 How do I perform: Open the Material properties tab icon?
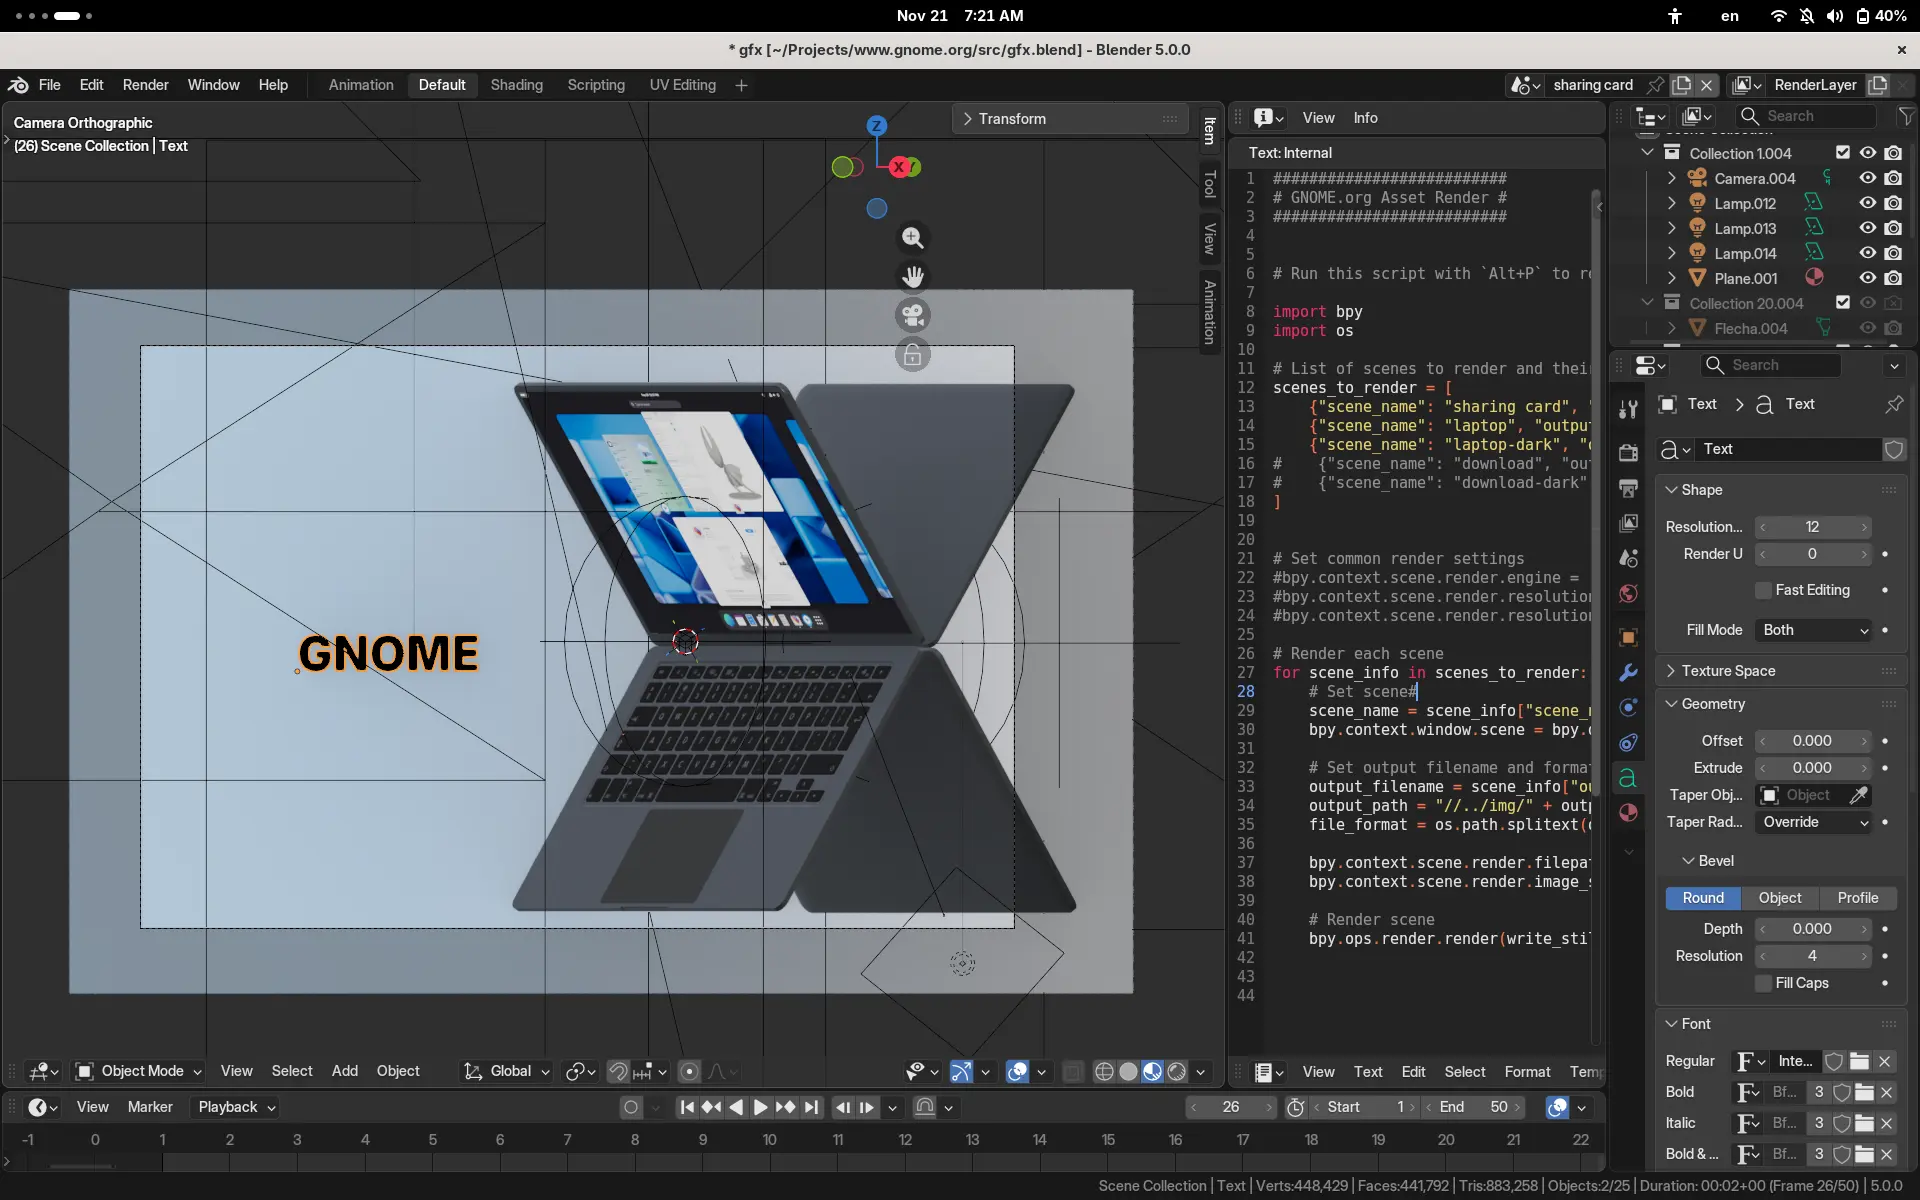(1628, 812)
